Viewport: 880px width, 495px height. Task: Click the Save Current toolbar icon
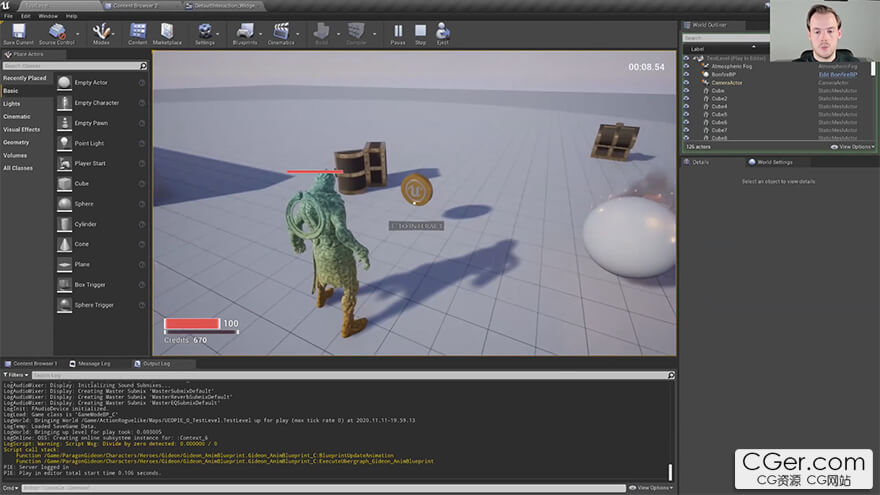point(19,31)
